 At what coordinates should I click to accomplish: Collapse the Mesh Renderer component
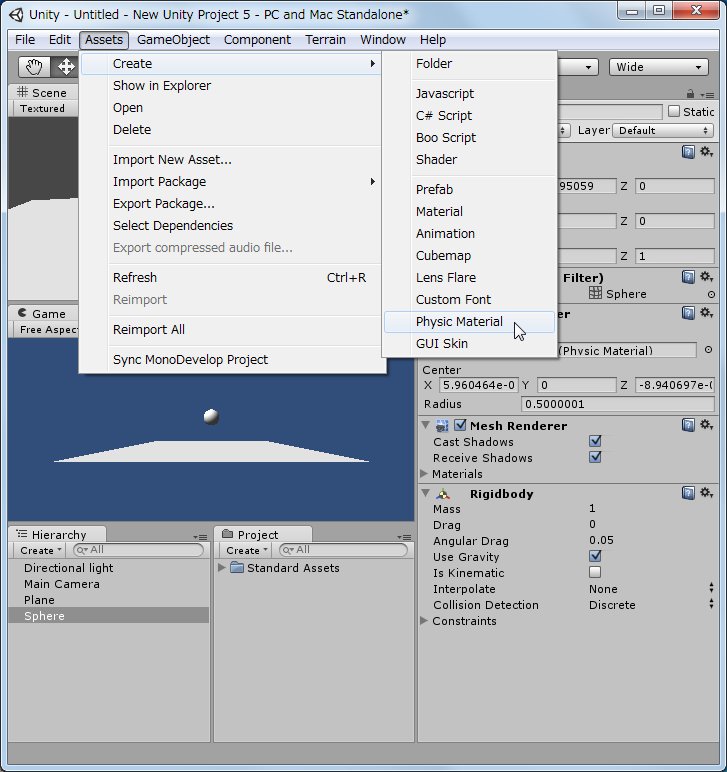click(426, 425)
